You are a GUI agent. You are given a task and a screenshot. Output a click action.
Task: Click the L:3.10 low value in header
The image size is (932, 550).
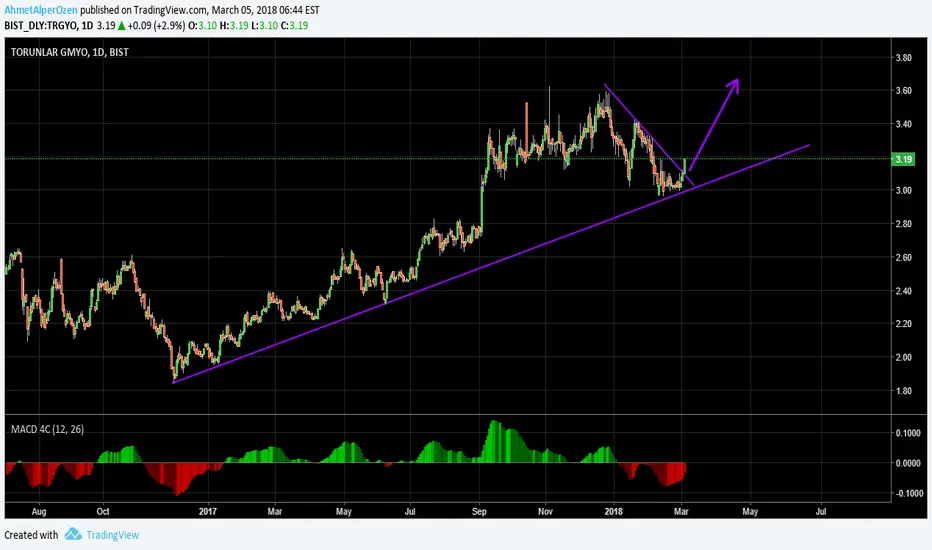[x=264, y=26]
